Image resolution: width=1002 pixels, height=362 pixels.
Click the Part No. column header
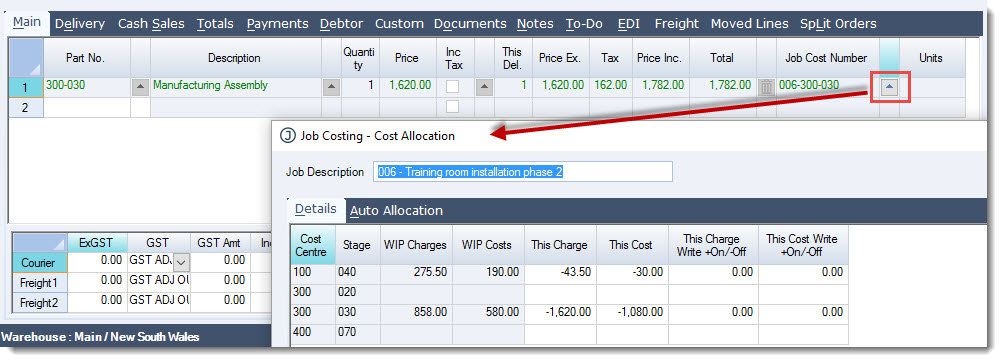point(86,58)
